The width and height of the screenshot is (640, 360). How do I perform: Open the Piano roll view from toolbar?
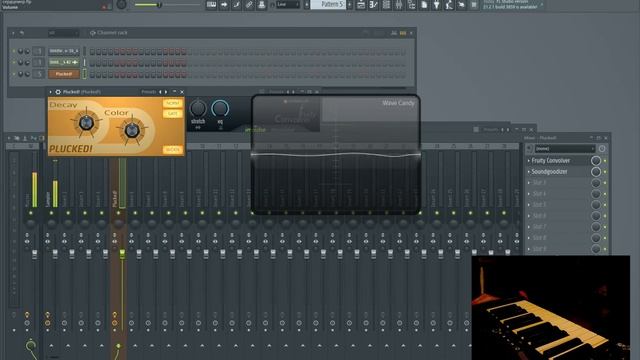[x=373, y=5]
